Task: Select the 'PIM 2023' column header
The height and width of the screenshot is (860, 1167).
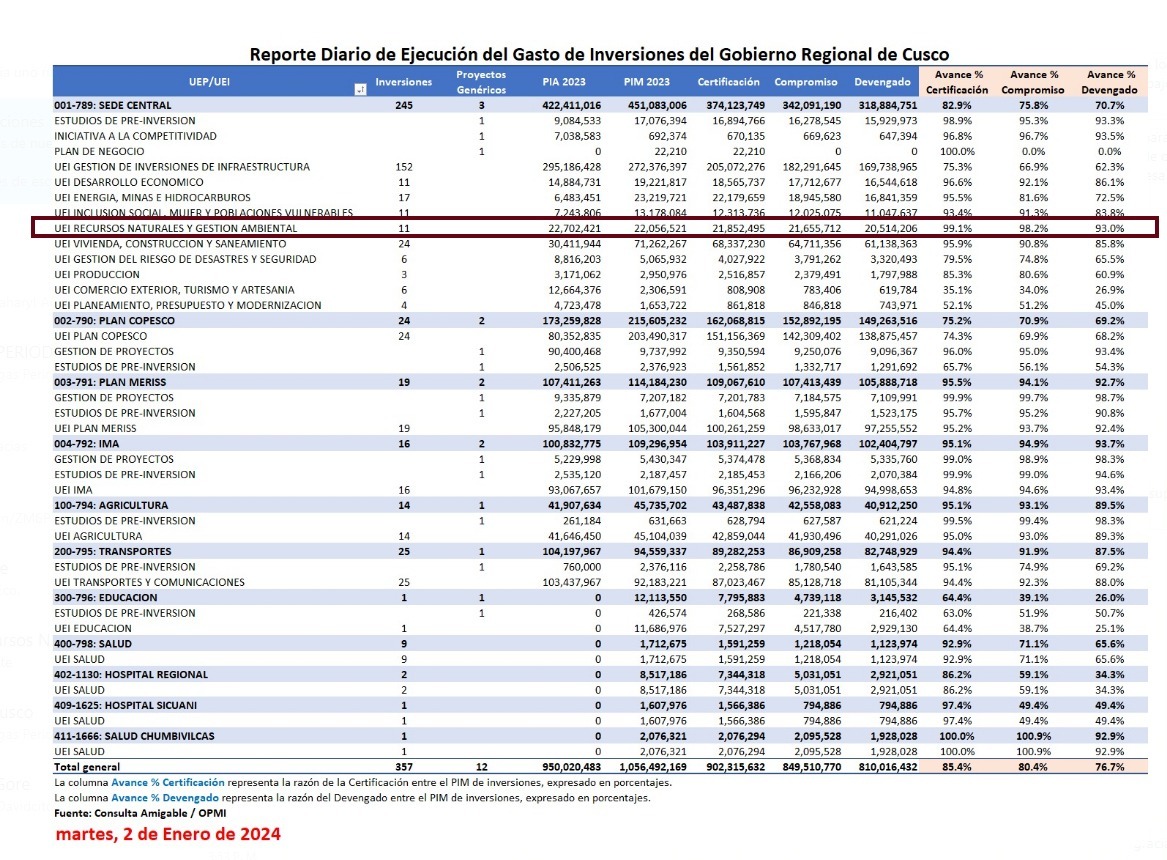Action: (646, 82)
